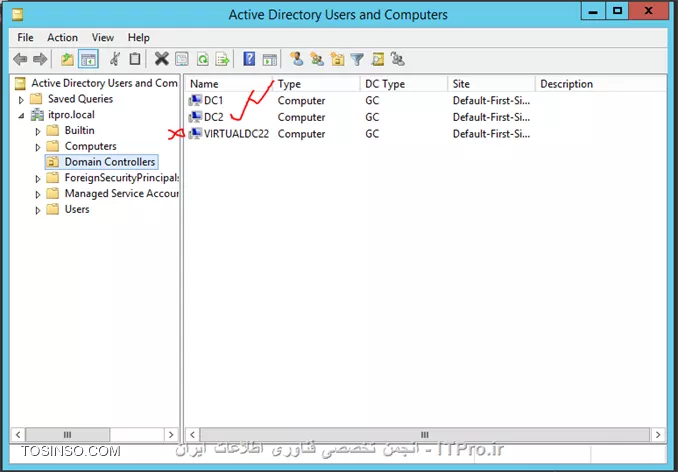Screen dimensions: 678x472
Task: Click the Create New Group icon
Action: (x=317, y=59)
